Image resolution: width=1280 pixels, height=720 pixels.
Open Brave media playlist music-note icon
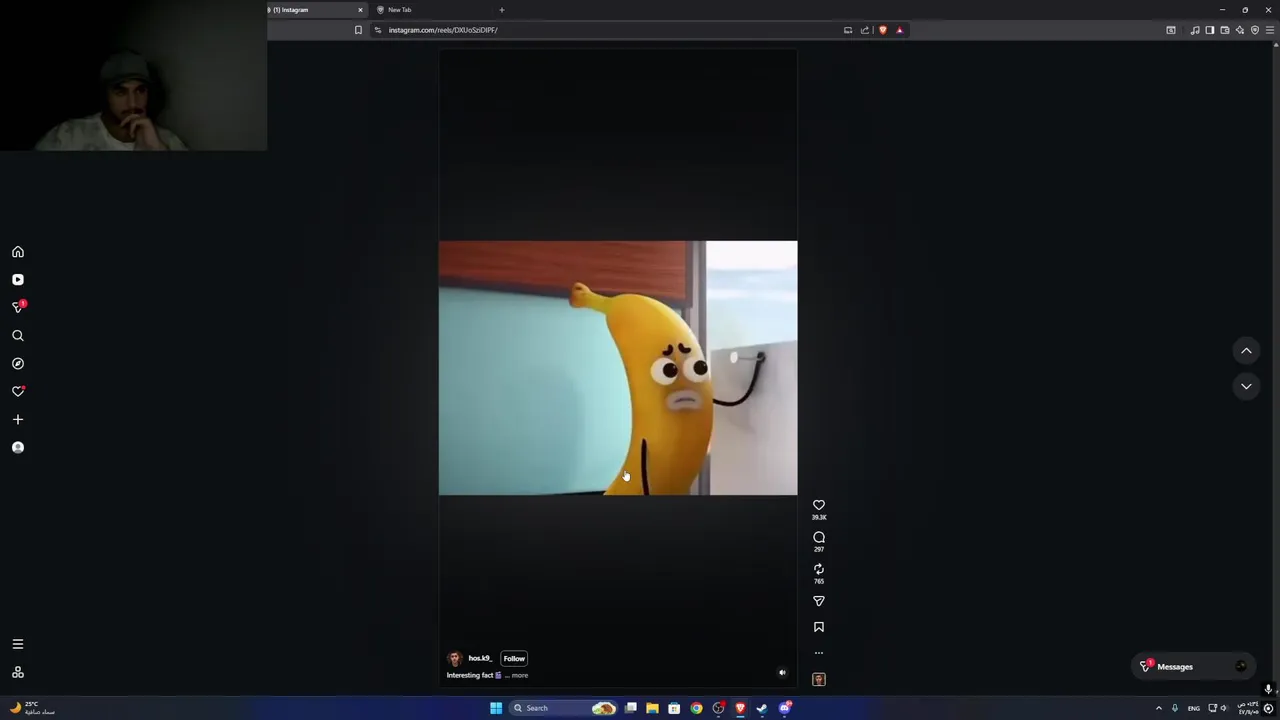(1195, 30)
